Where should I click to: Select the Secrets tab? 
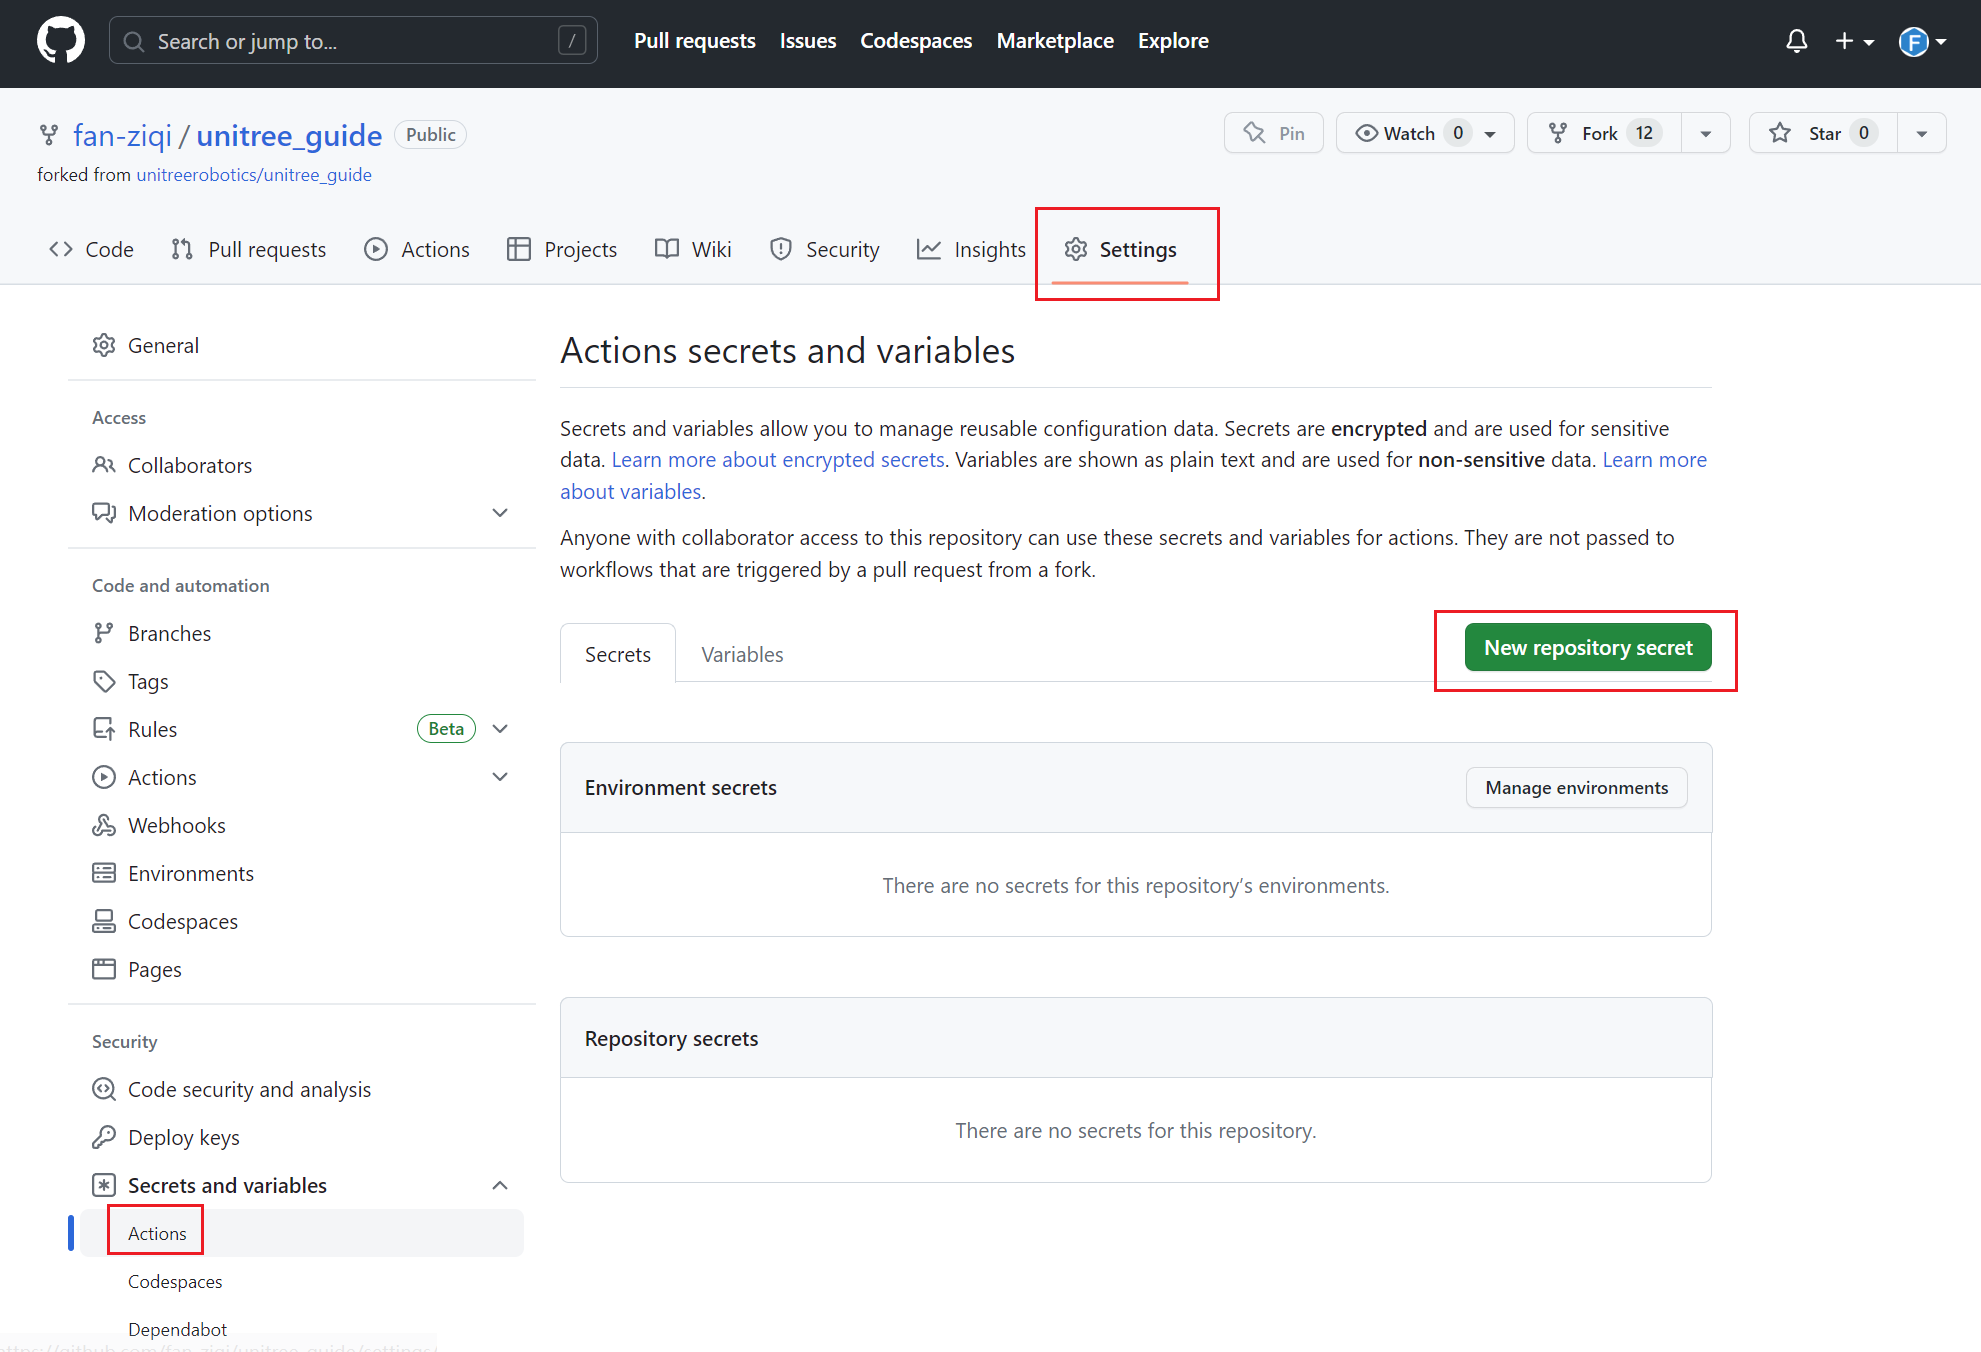(618, 654)
